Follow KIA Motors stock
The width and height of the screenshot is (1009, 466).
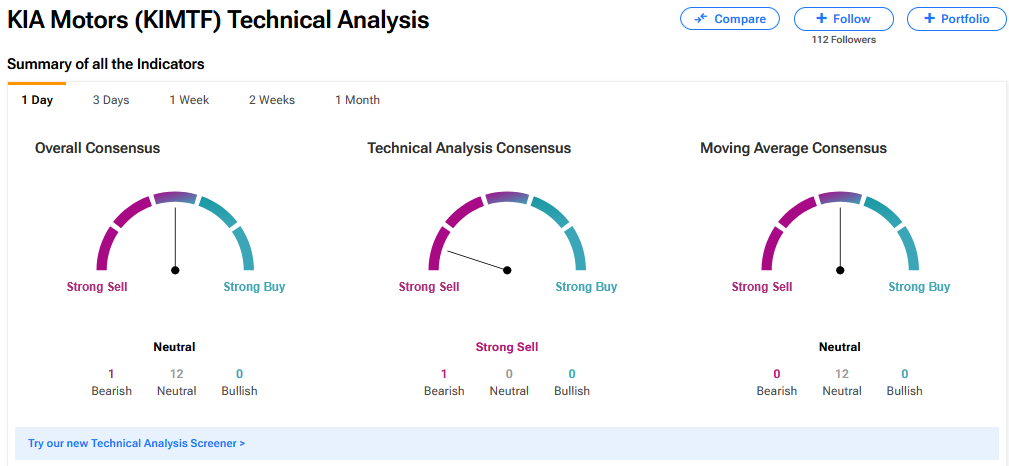(x=843, y=19)
